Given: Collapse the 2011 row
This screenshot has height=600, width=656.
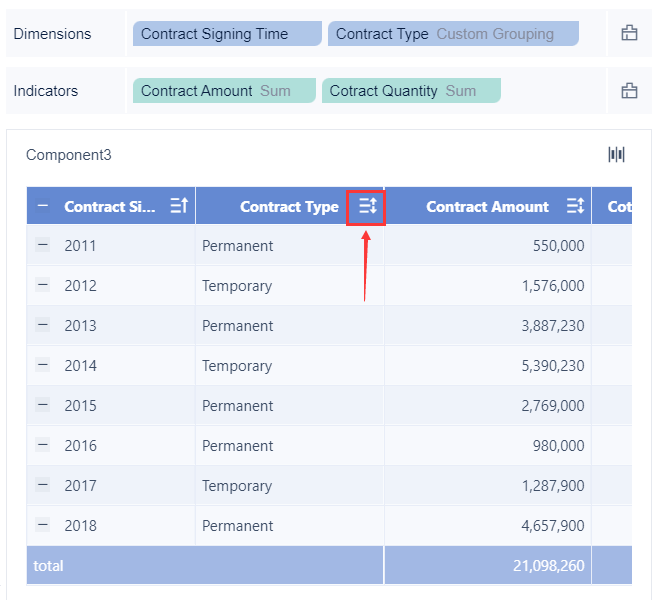Looking at the screenshot, I should (x=42, y=245).
